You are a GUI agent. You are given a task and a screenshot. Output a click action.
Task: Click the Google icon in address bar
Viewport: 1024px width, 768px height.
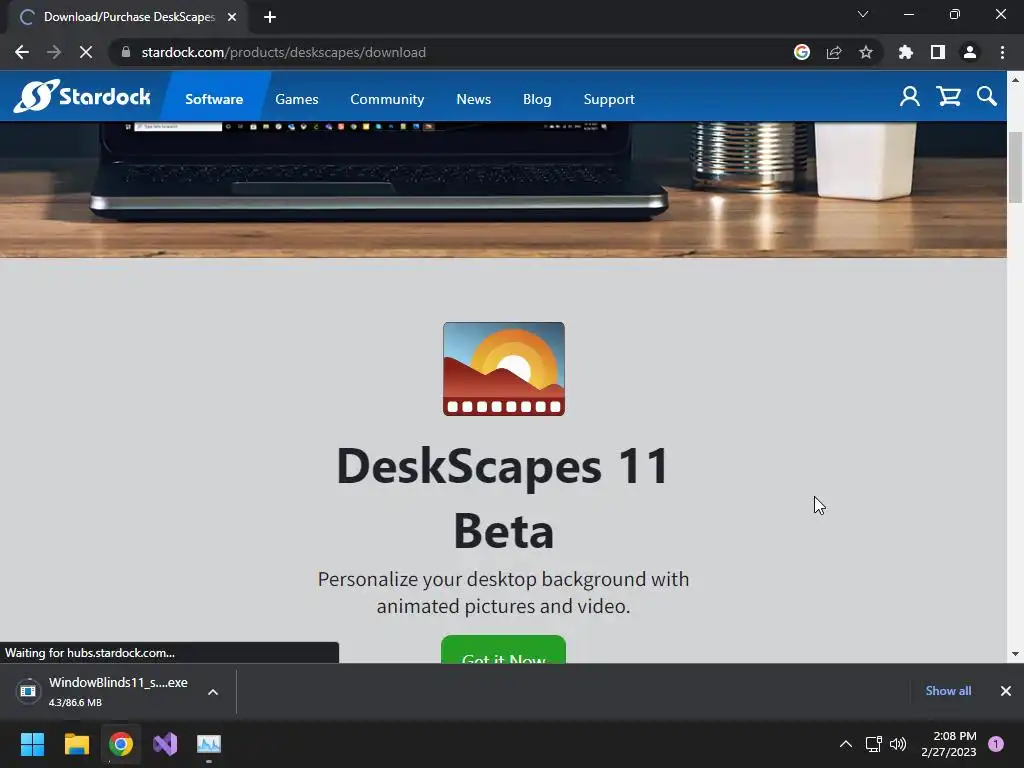click(802, 52)
